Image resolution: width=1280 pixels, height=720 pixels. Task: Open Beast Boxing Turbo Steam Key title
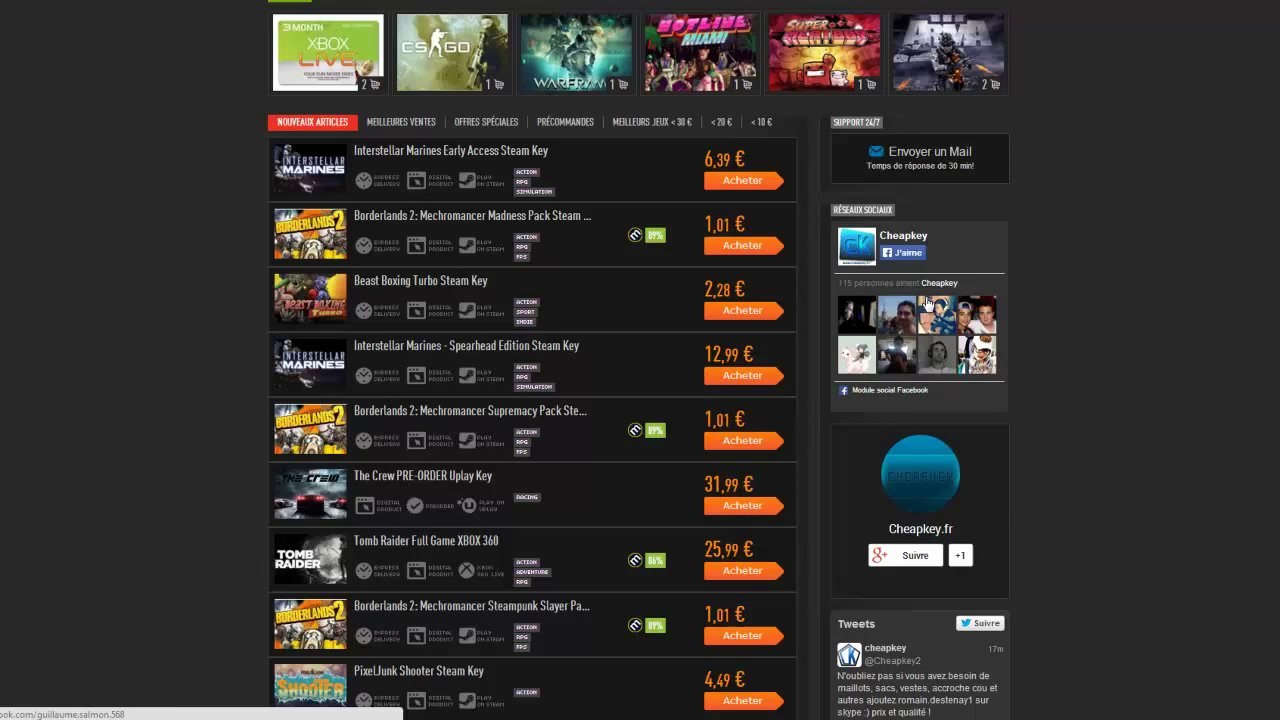coord(421,281)
